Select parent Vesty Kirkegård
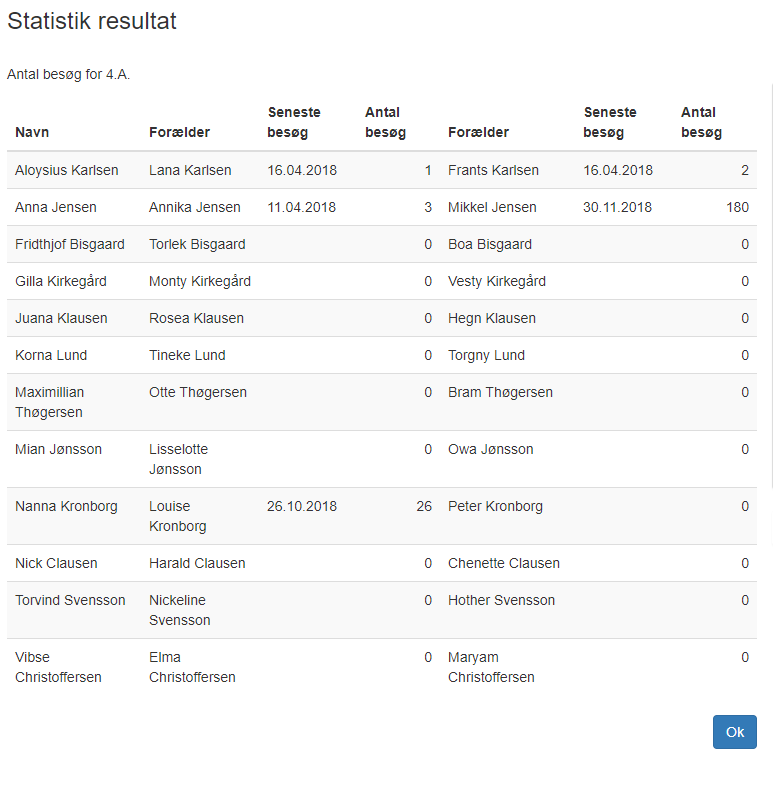The image size is (773, 803). click(497, 281)
